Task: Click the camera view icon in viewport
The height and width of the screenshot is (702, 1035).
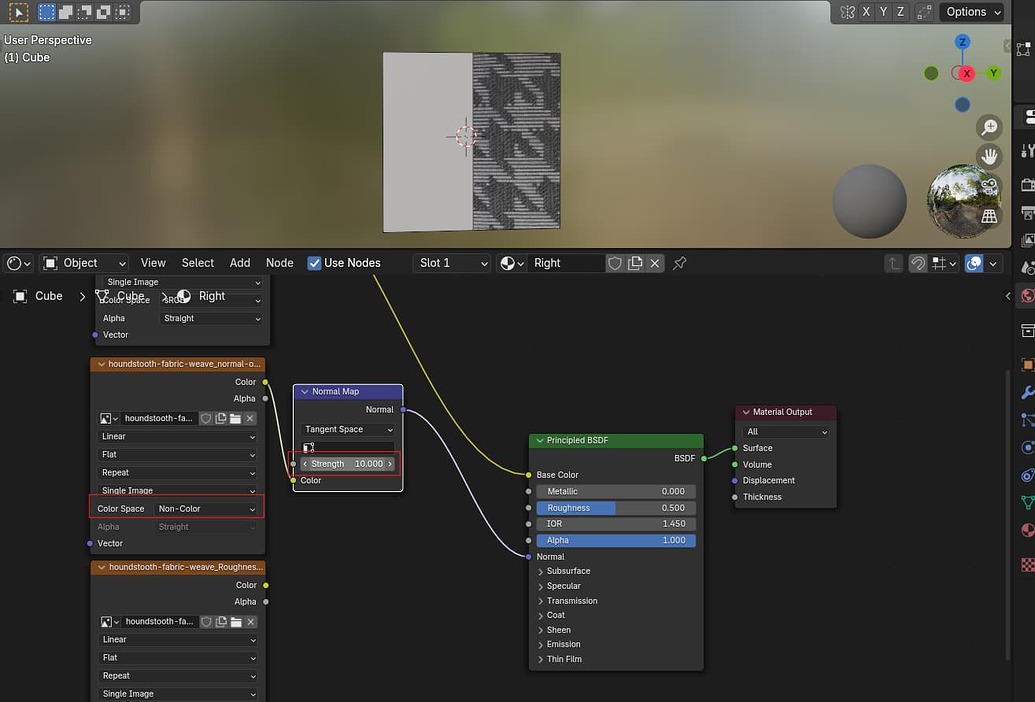Action: pos(989,186)
